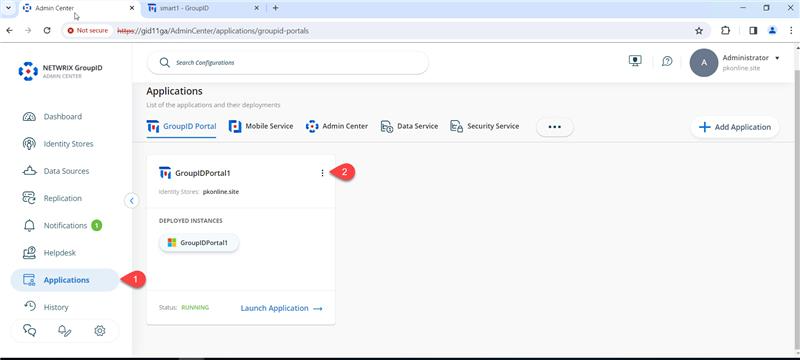Switch to the smart1 - GroupID browser tab
The image size is (800, 360).
203,8
